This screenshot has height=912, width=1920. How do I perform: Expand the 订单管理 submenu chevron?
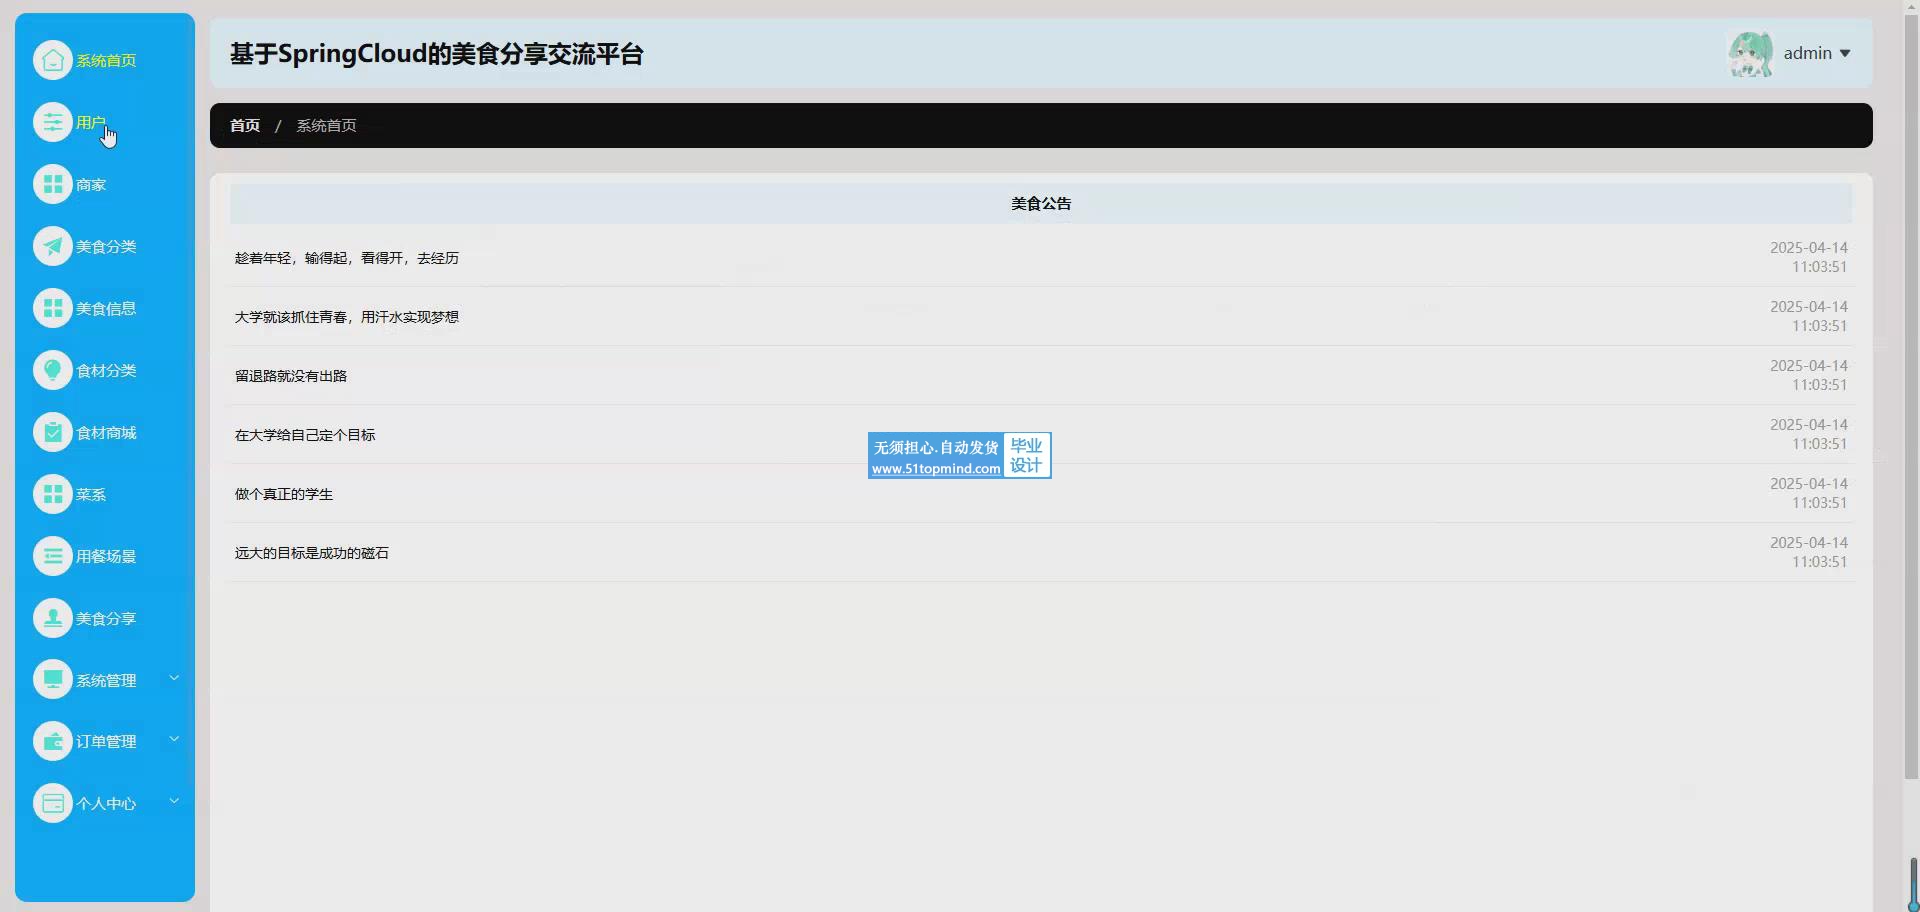174,739
